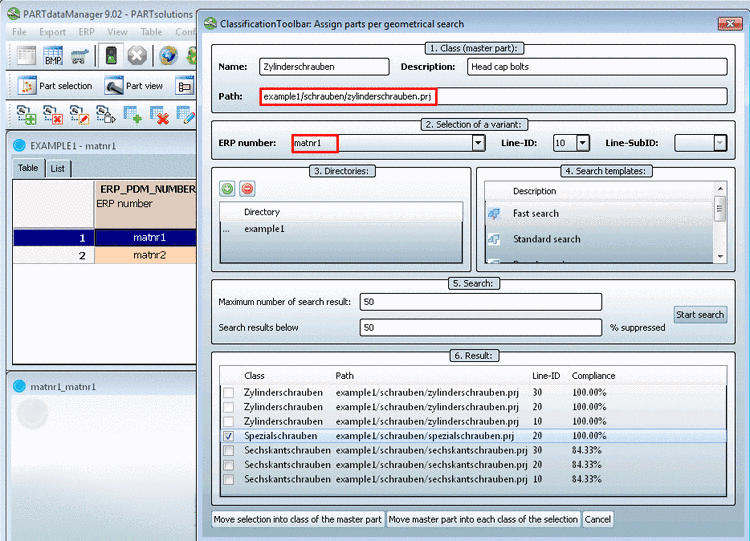The image size is (750, 541).
Task: Open the Part selection view
Action: (55, 86)
